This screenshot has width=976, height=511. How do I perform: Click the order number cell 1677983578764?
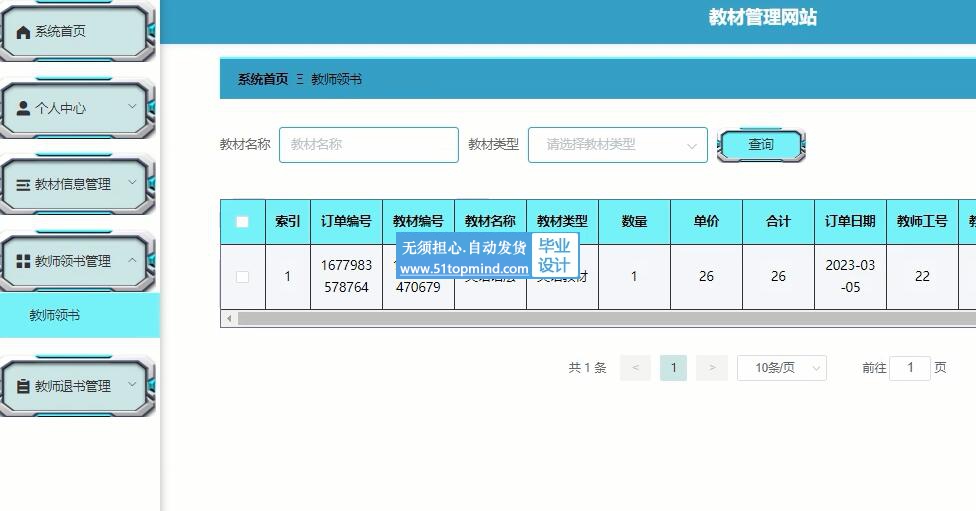pos(346,276)
